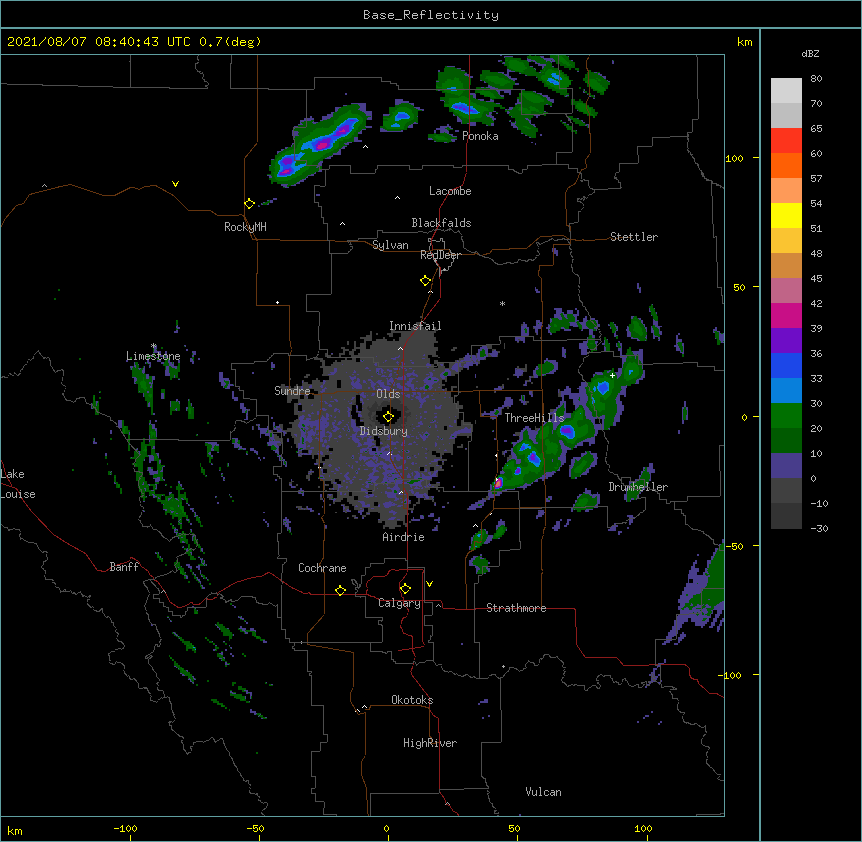Select the yellow diamond marker below Cochrane
The image size is (862, 842).
[x=340, y=590]
